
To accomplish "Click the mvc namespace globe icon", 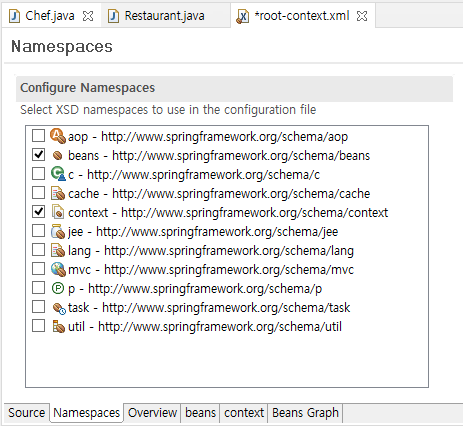I will pyautogui.click(x=58, y=269).
